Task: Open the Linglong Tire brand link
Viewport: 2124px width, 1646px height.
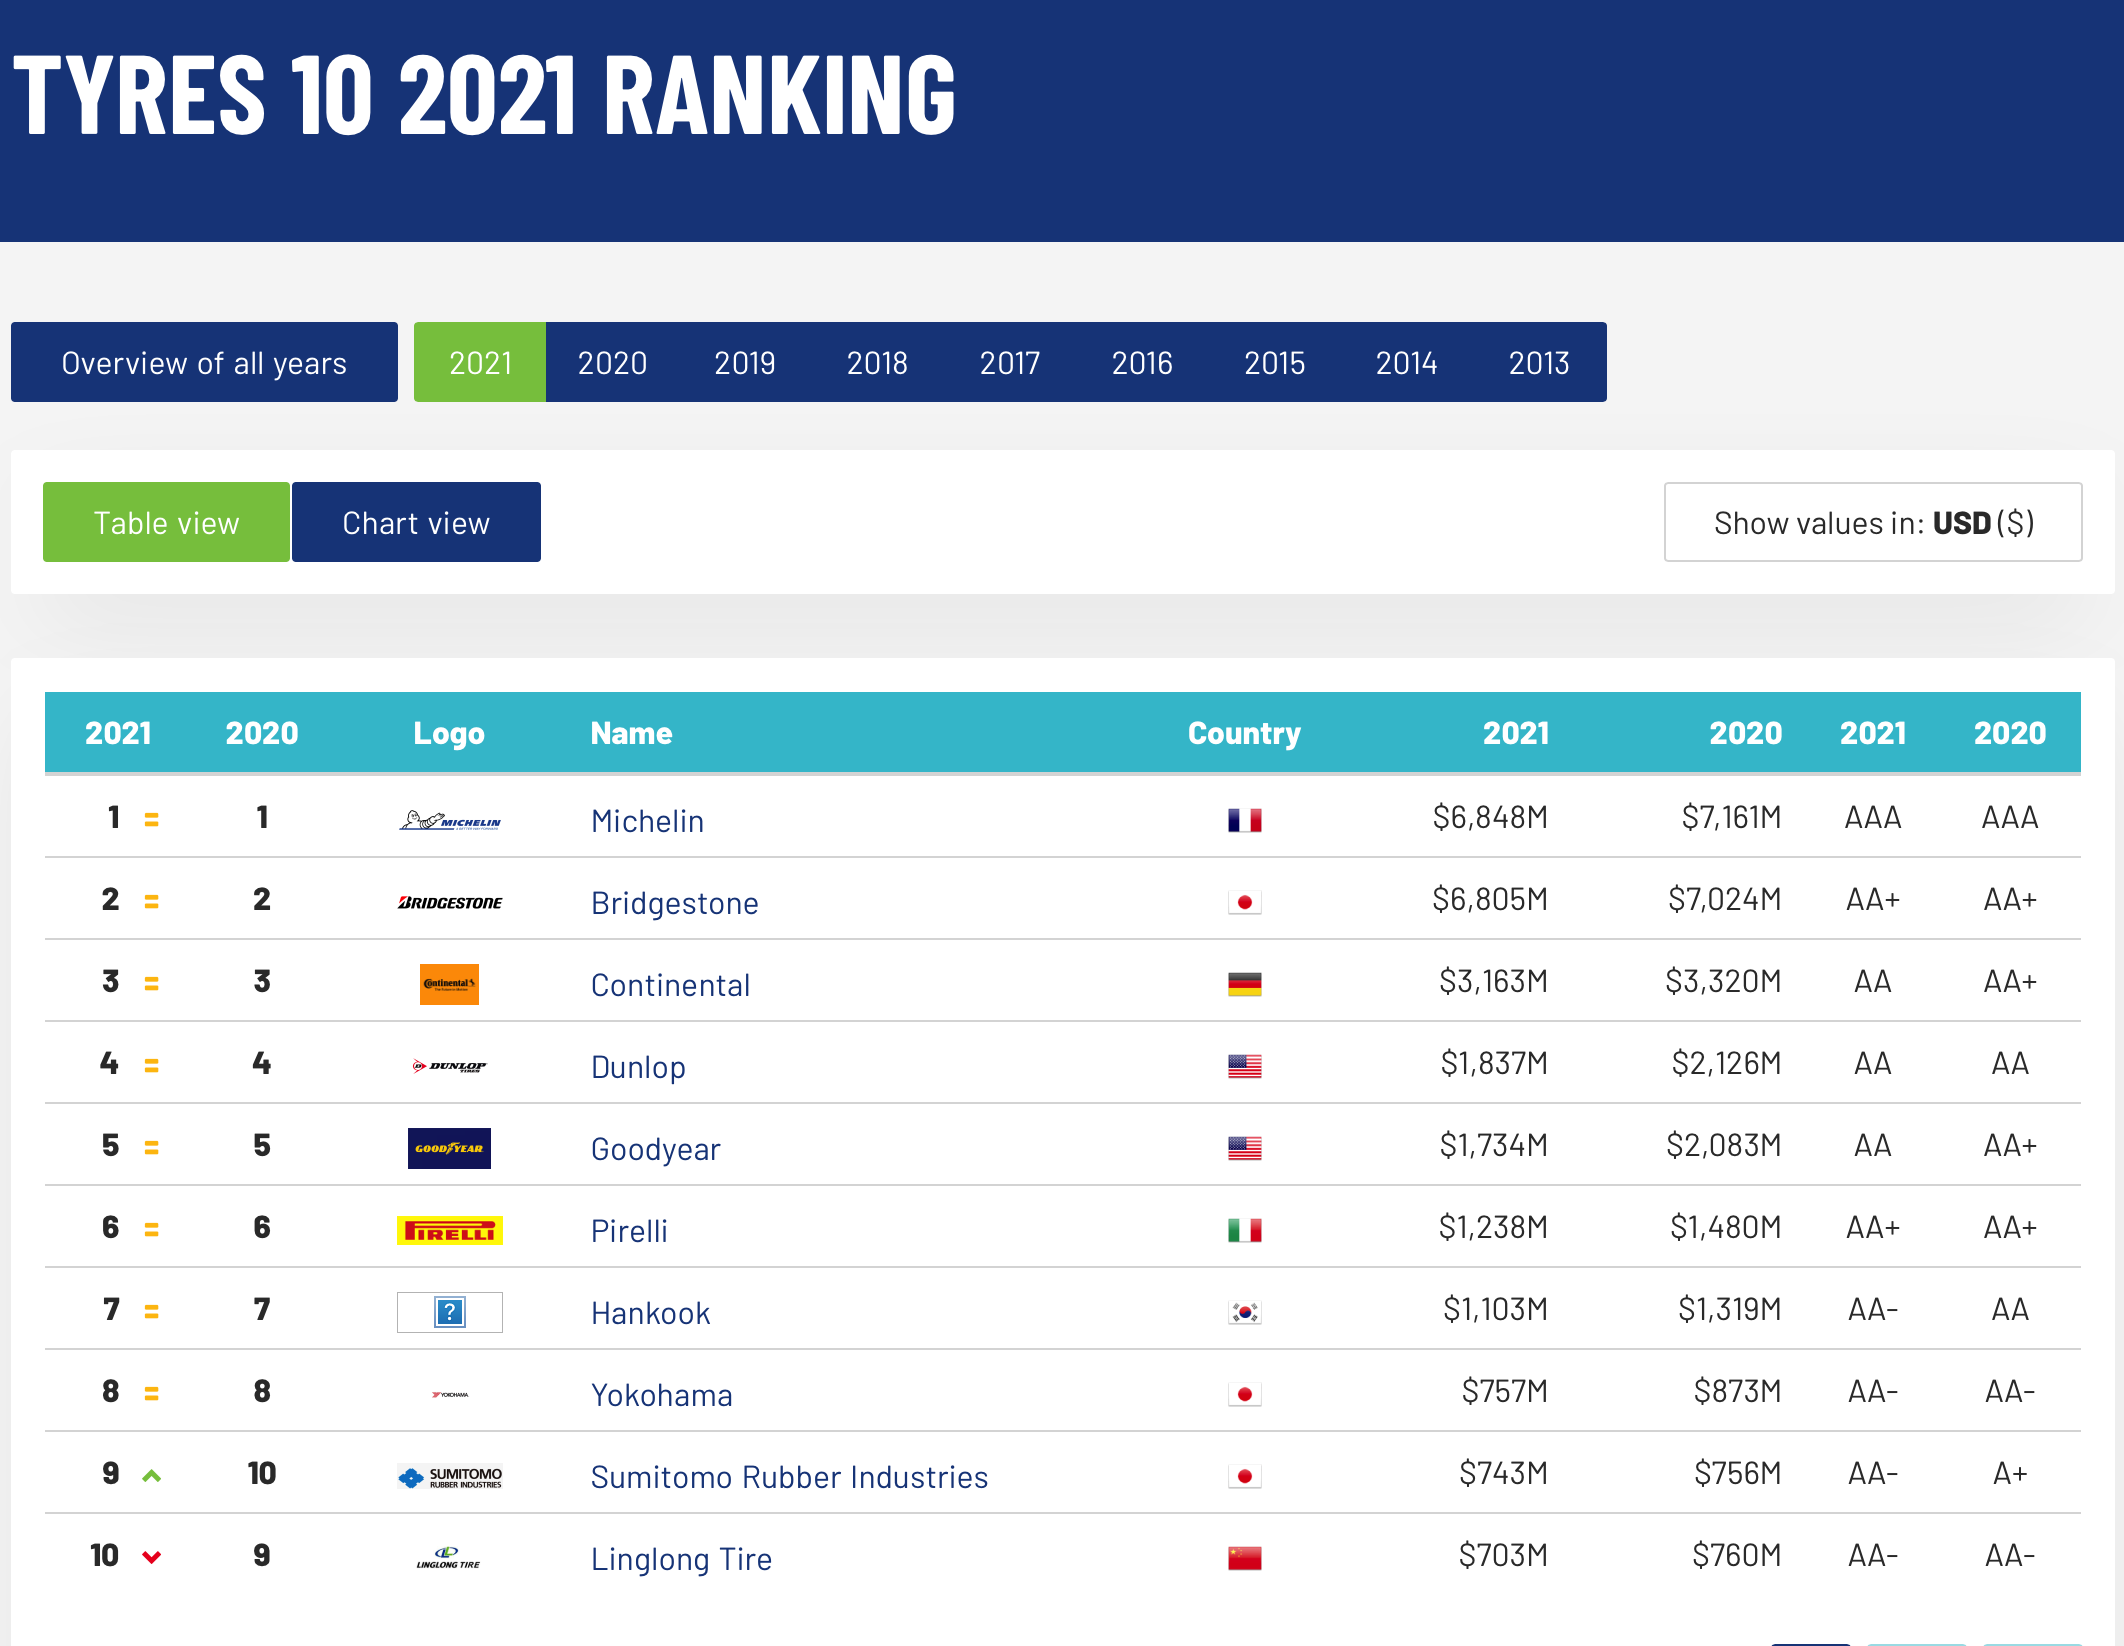Action: (x=681, y=1559)
